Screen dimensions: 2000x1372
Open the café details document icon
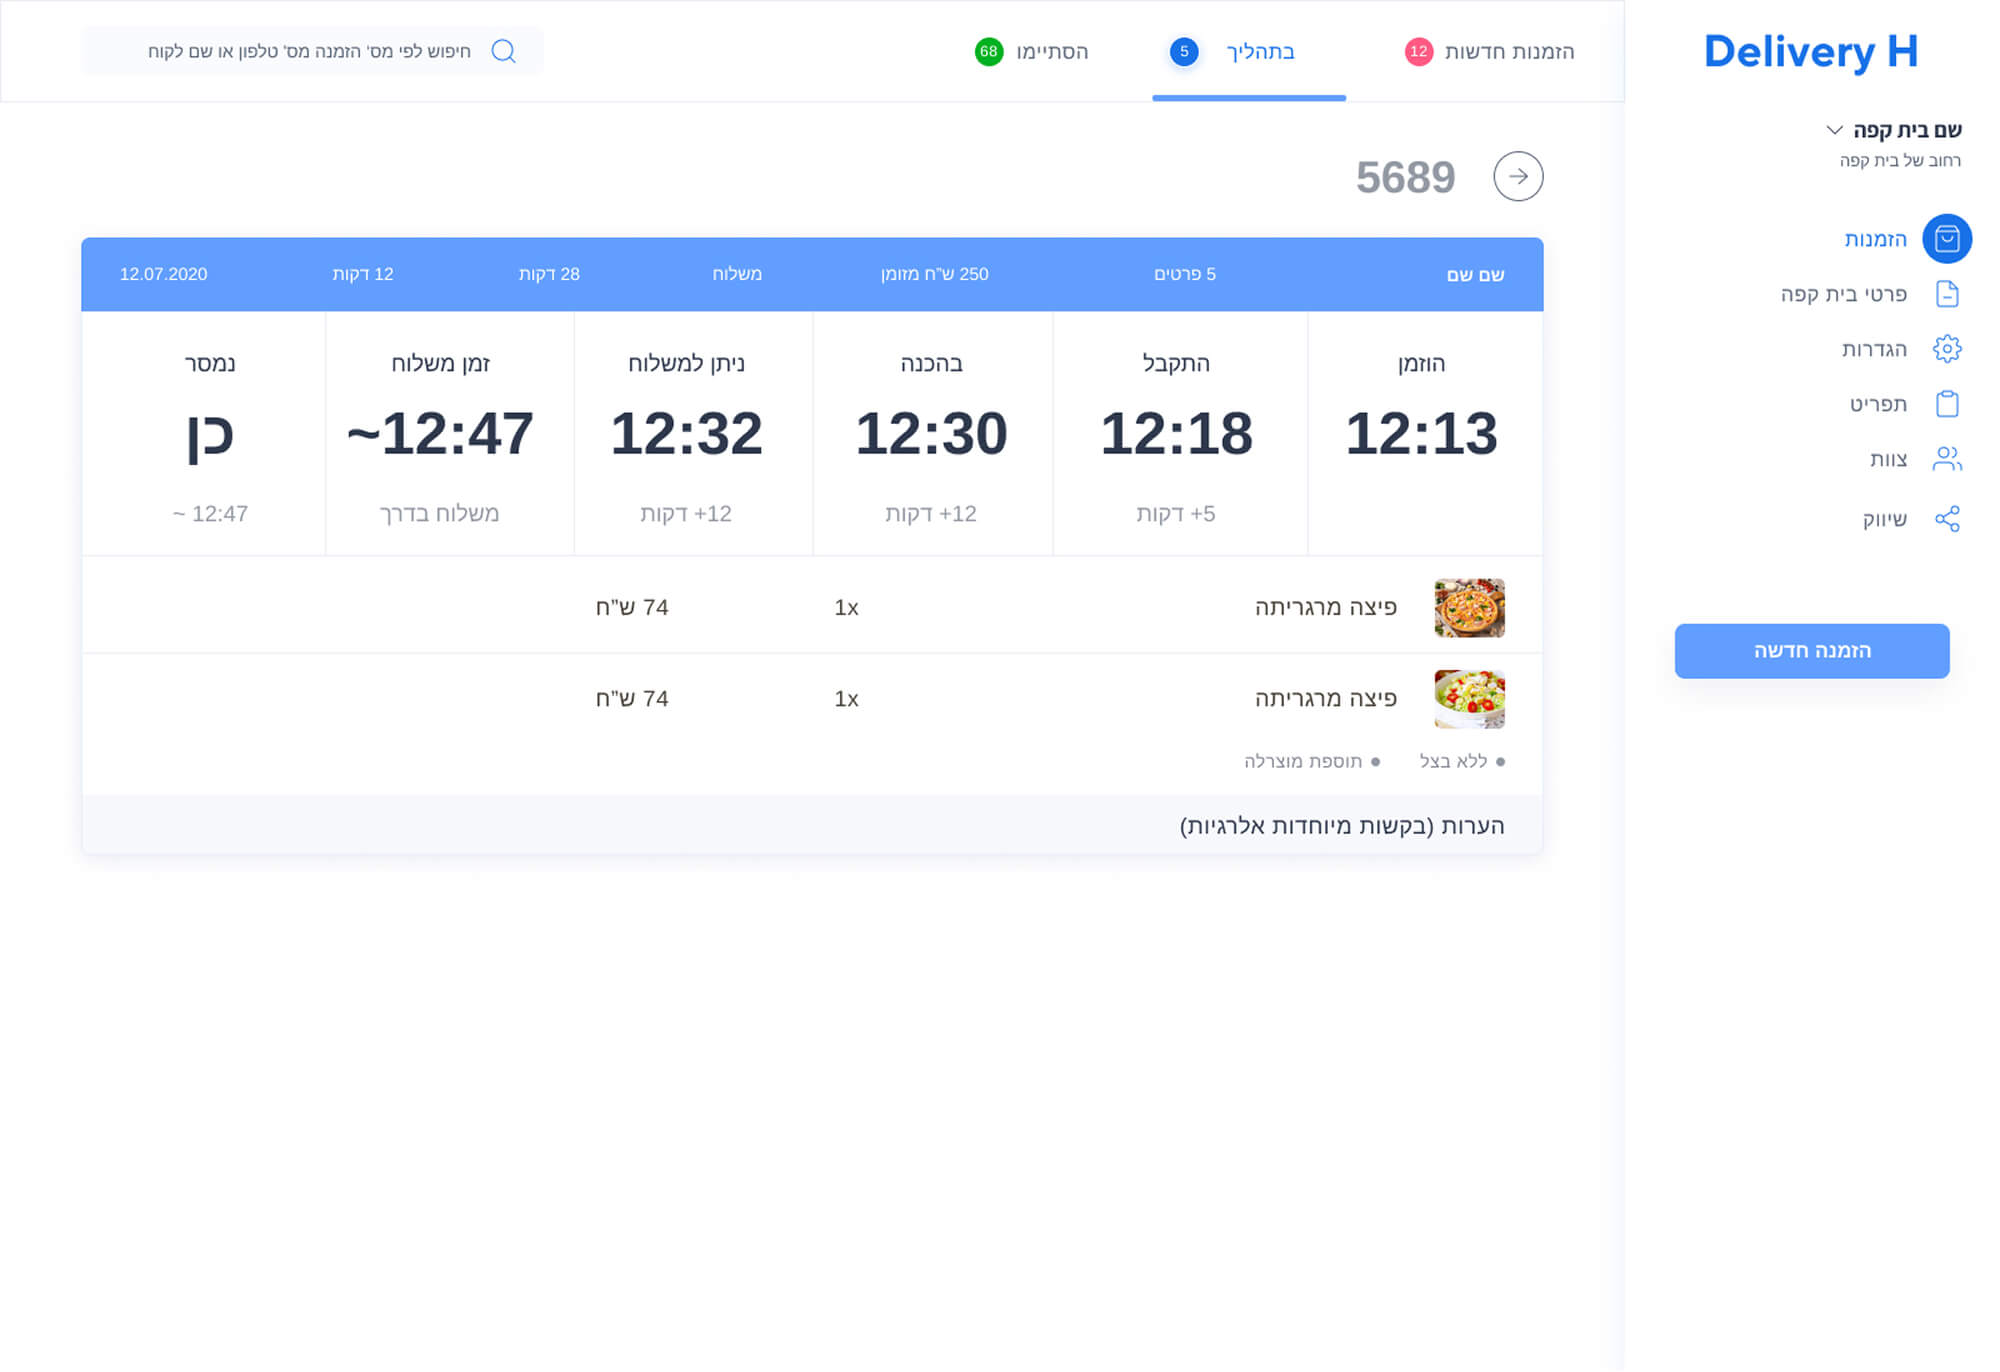1946,294
